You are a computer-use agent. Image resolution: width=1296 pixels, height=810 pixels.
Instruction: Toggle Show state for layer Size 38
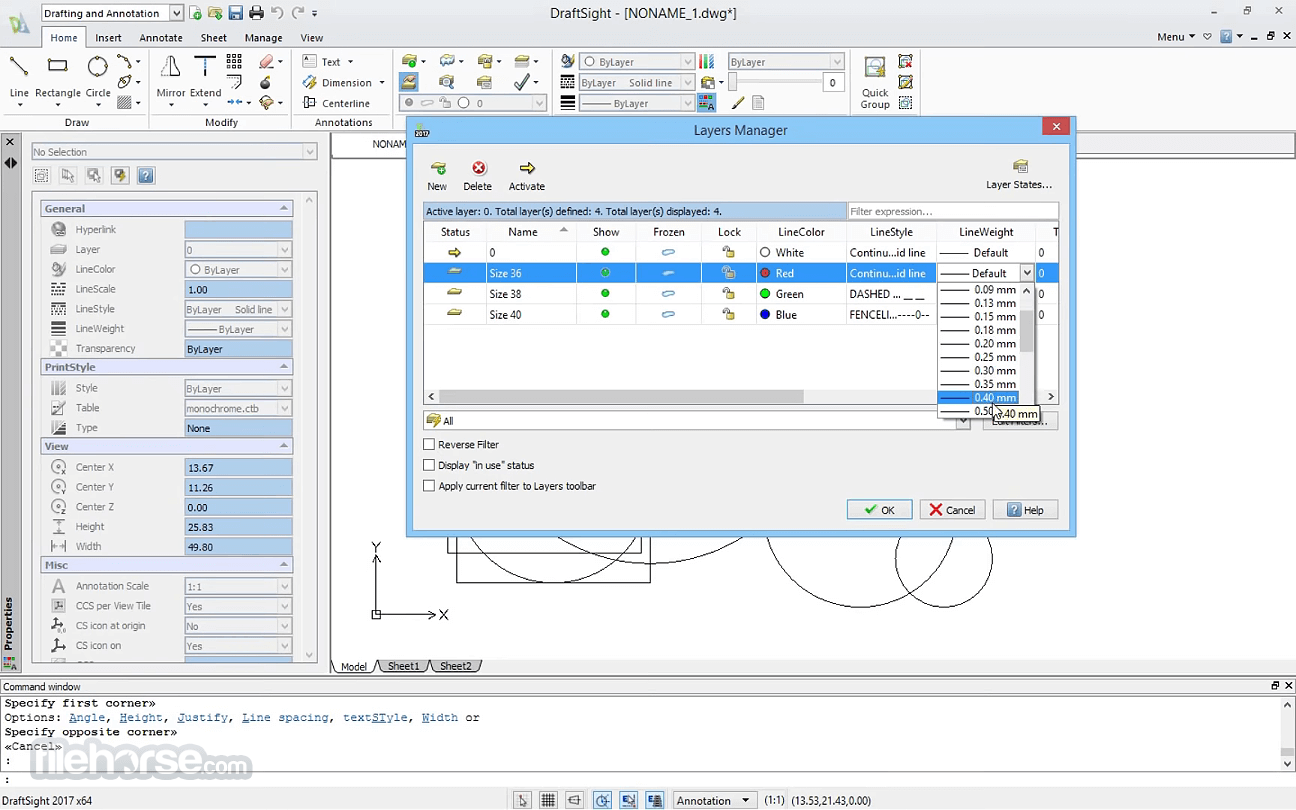tap(605, 294)
